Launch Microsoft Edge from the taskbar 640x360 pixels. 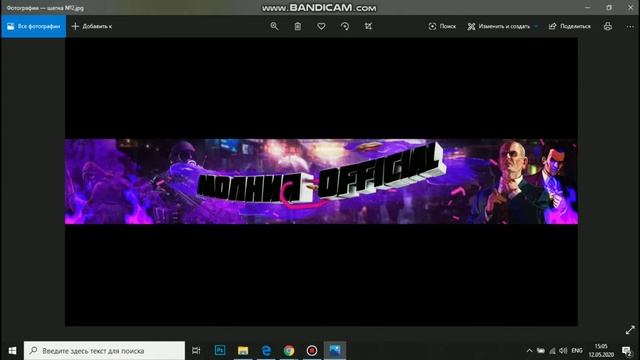(266, 351)
